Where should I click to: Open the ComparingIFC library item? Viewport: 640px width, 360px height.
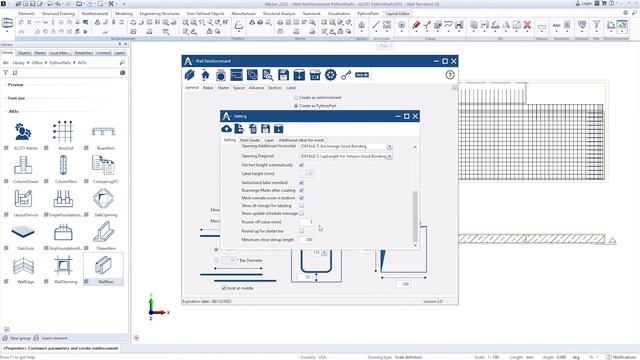pos(103,165)
